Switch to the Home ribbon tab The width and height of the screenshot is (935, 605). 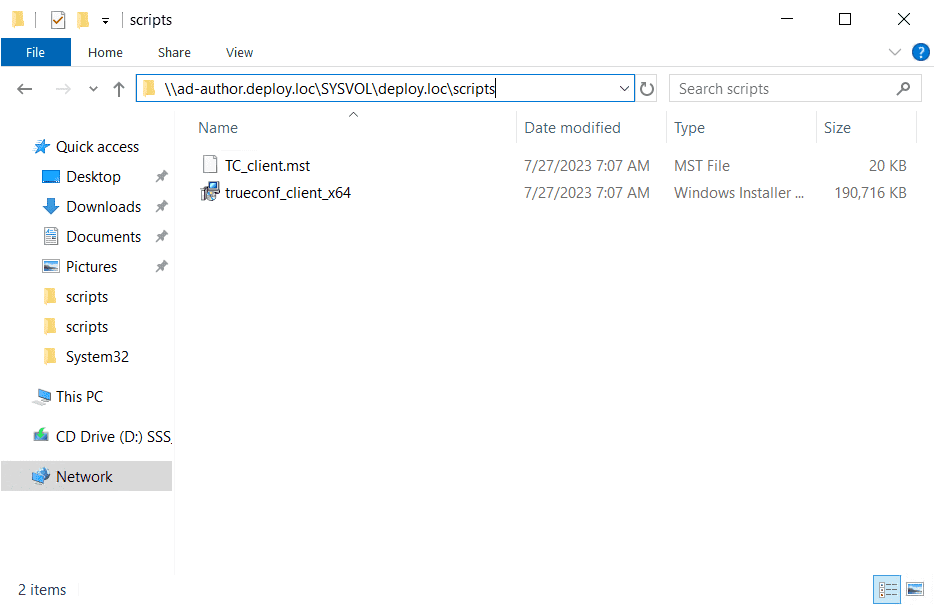click(105, 52)
